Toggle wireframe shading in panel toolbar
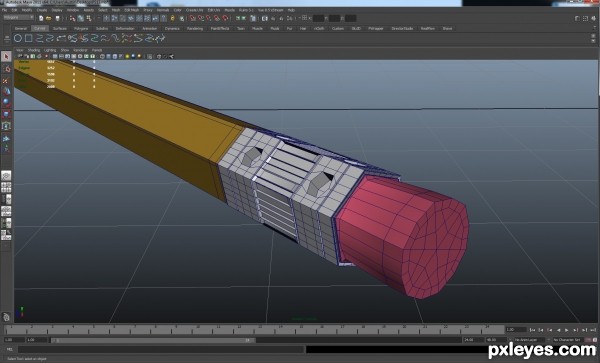The height and width of the screenshot is (363, 600). 102,56
